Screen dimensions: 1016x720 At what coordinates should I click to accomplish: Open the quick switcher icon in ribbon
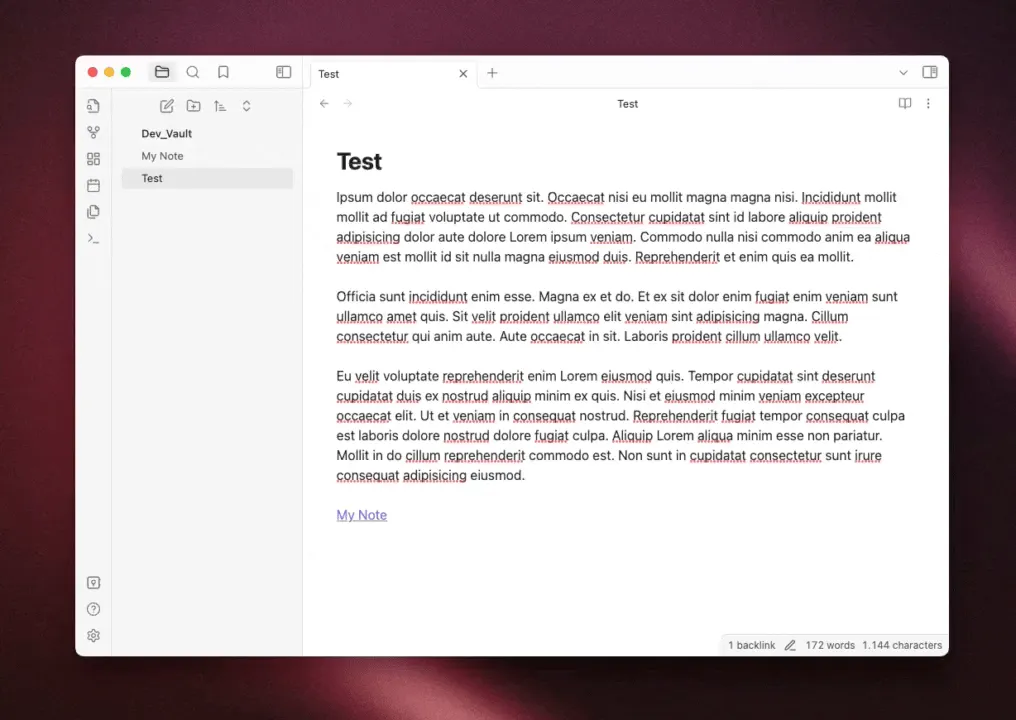(x=93, y=106)
